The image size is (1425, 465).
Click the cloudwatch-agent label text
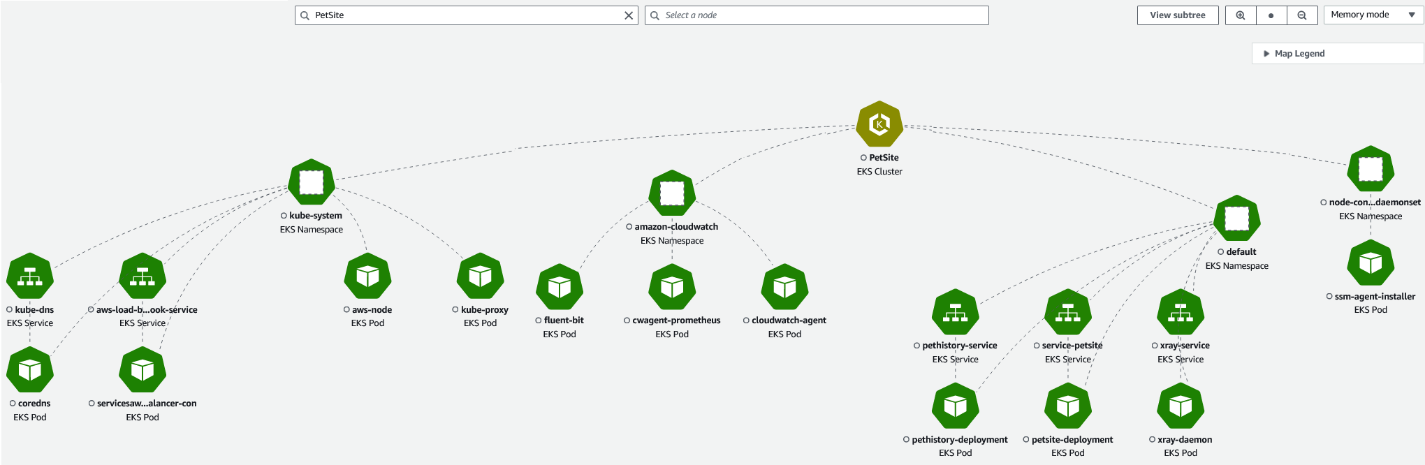789,321
